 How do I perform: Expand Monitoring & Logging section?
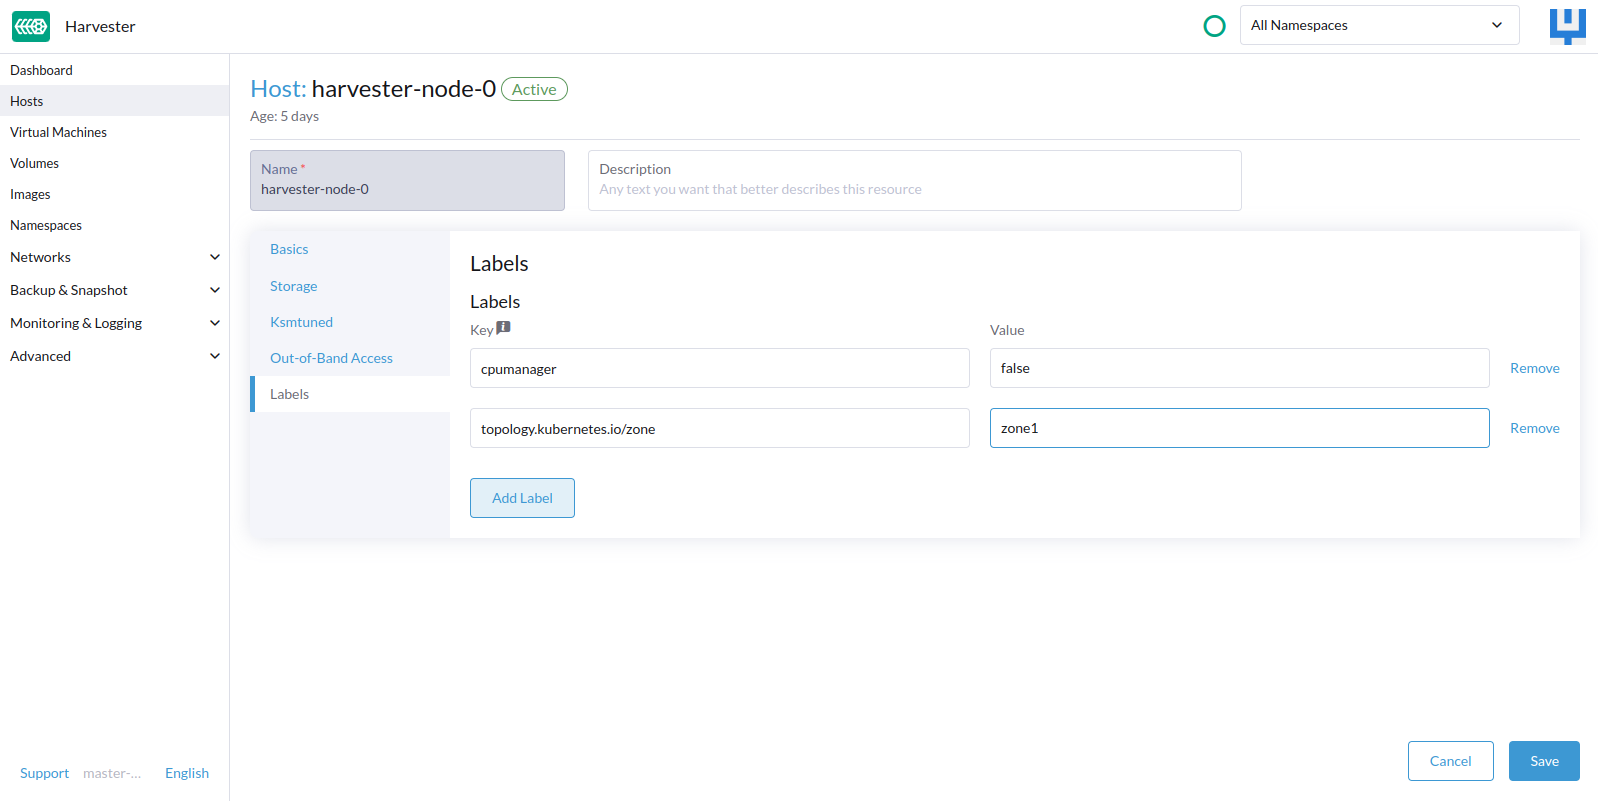[x=114, y=323]
